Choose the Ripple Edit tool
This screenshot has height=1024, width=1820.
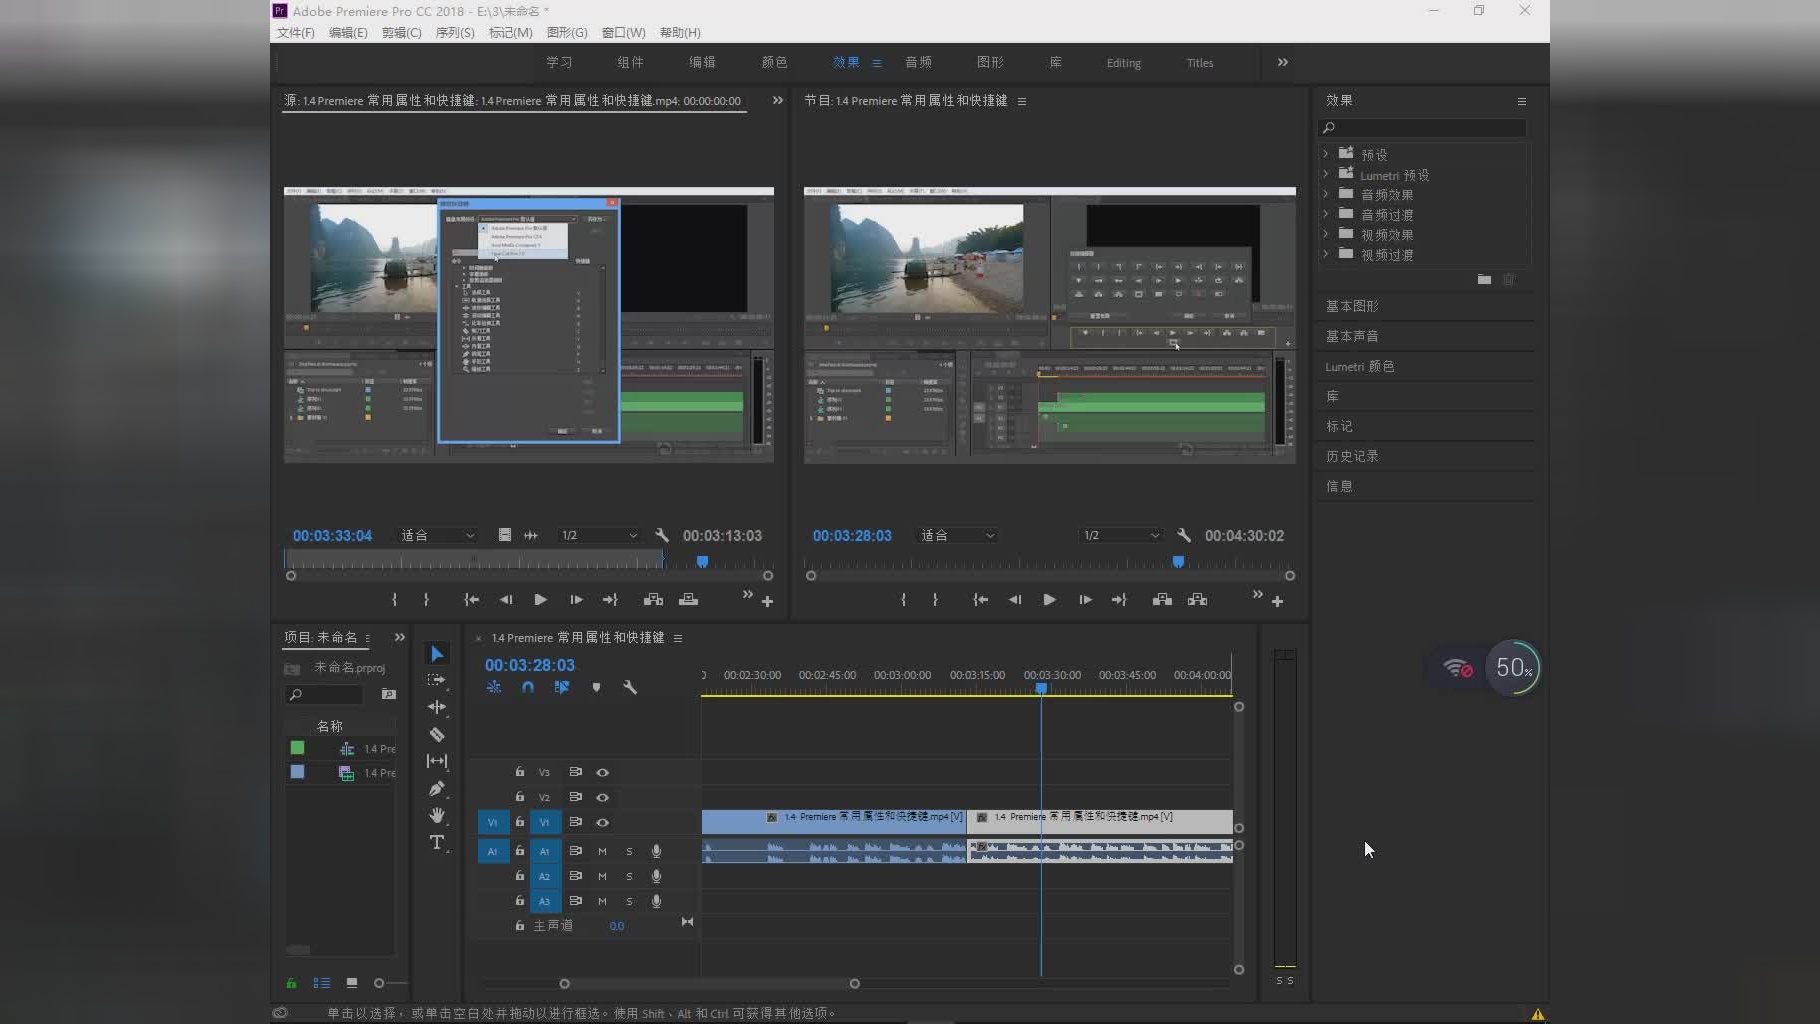pos(437,707)
